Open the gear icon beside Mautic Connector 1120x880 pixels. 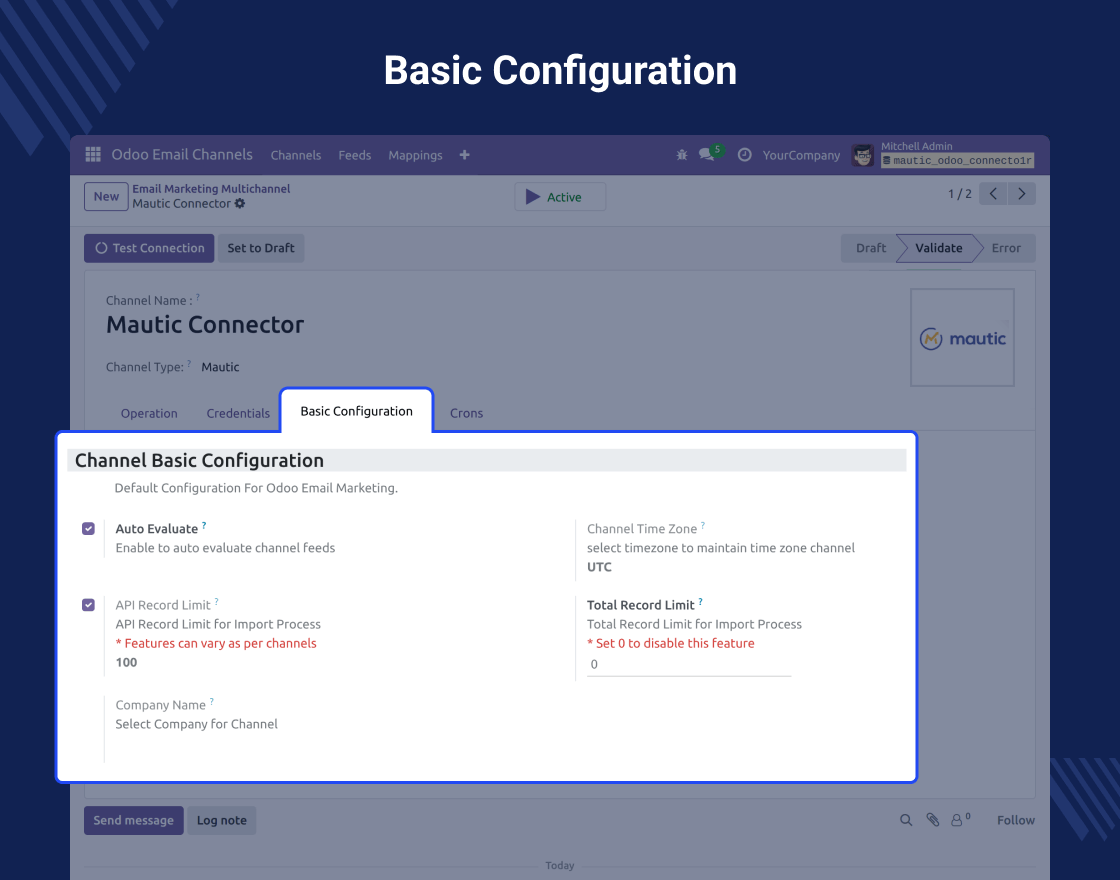tap(240, 204)
